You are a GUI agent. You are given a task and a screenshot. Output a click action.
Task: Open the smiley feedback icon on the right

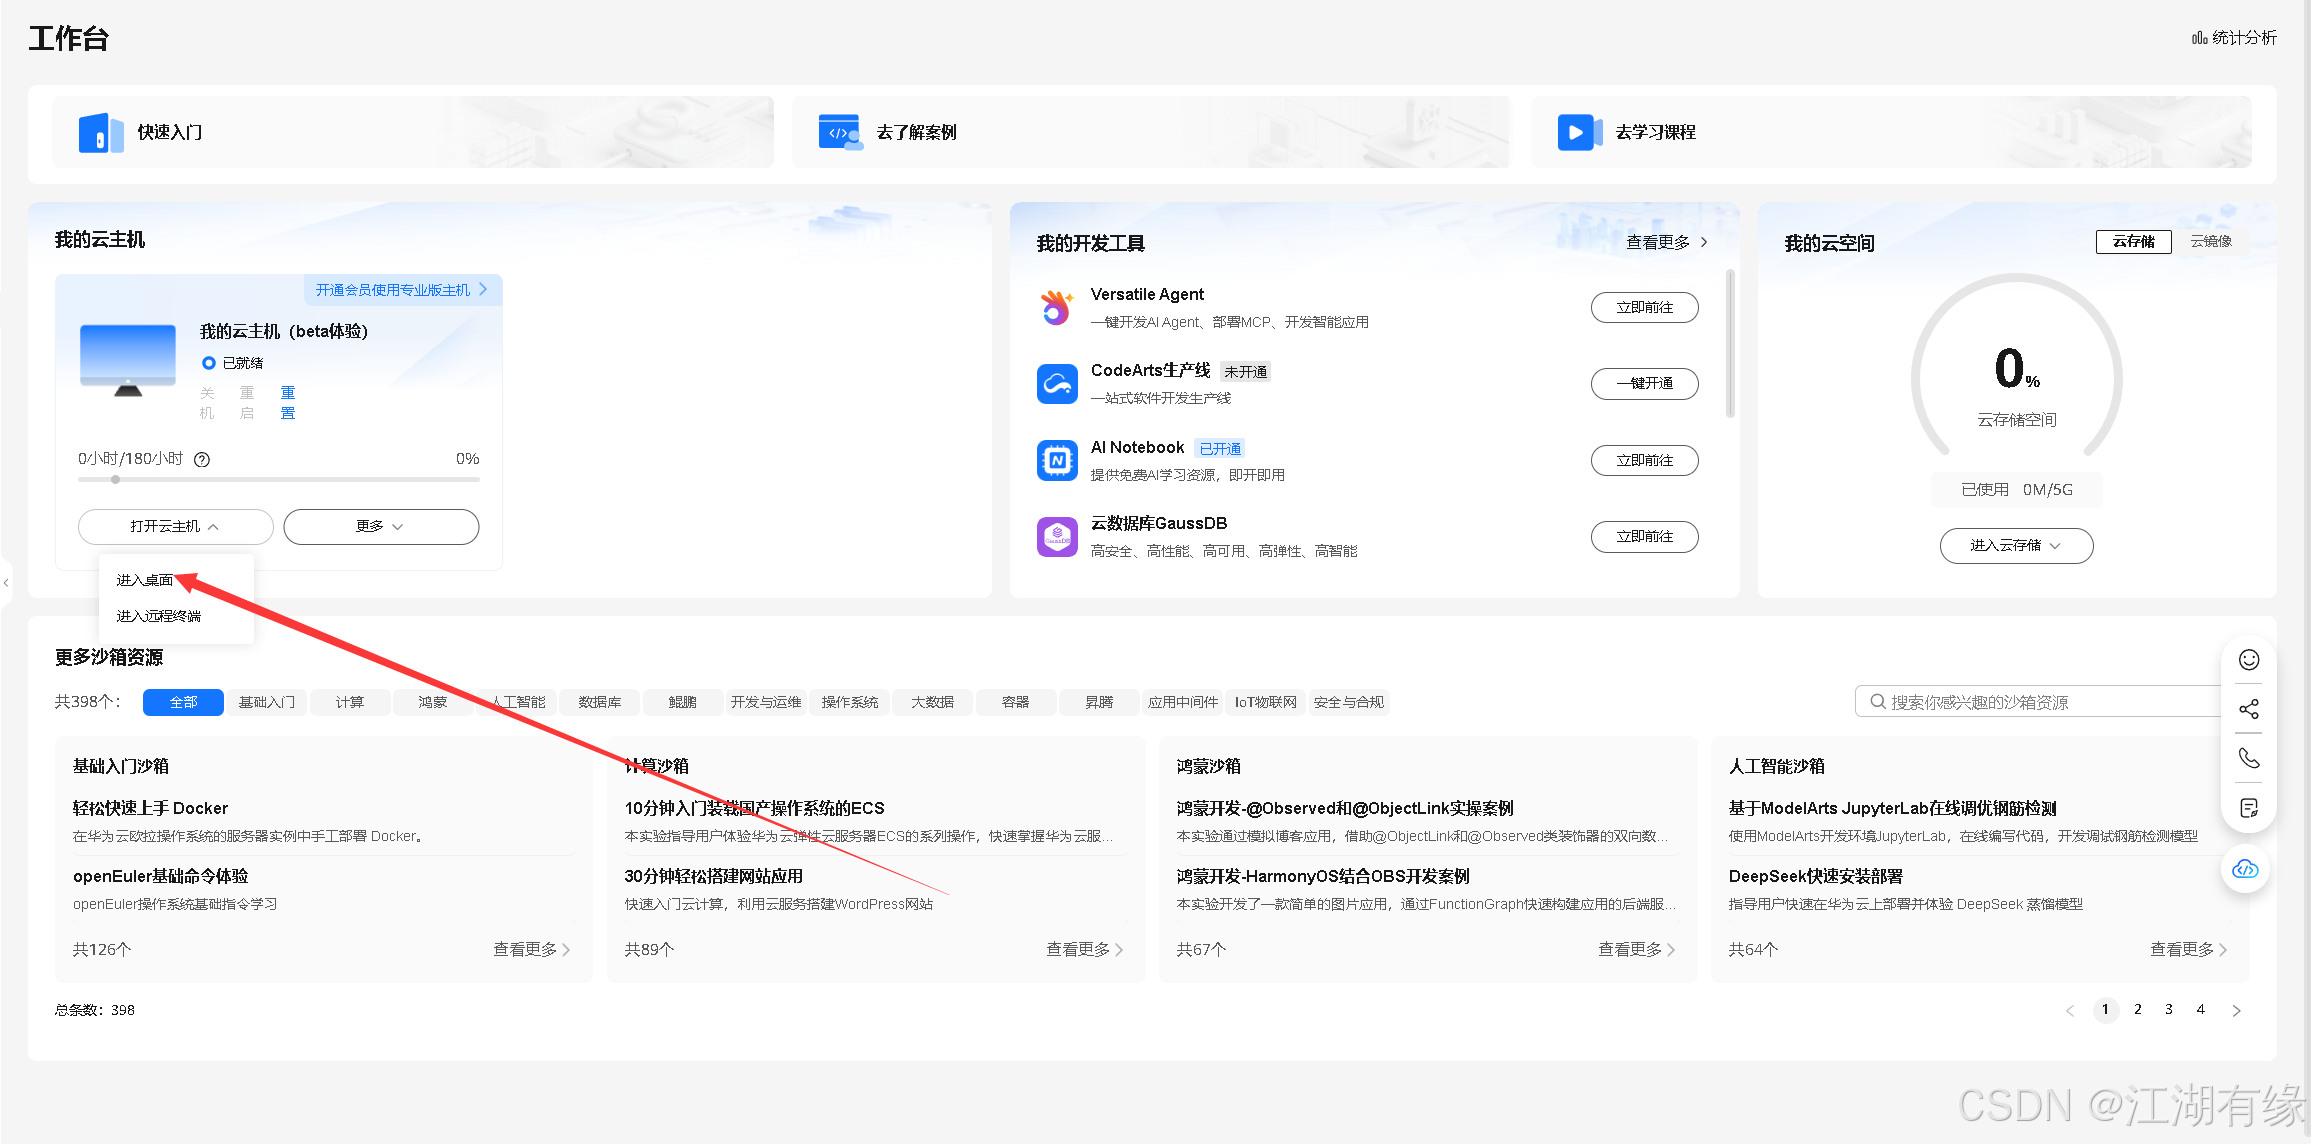[2249, 659]
